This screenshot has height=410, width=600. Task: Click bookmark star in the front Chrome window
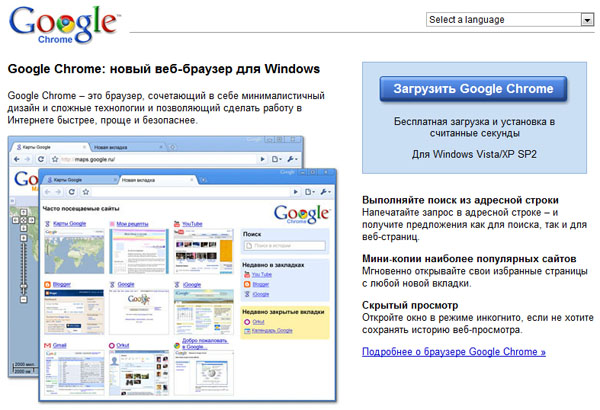86,192
